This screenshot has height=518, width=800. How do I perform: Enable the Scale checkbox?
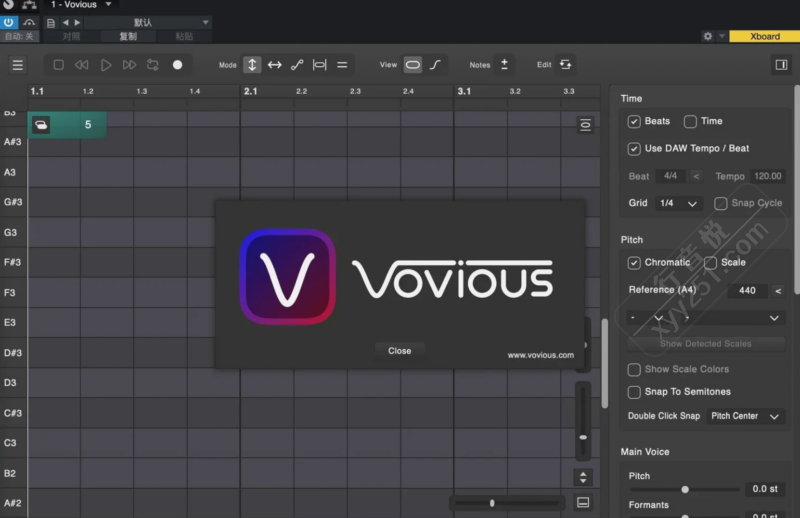710,262
